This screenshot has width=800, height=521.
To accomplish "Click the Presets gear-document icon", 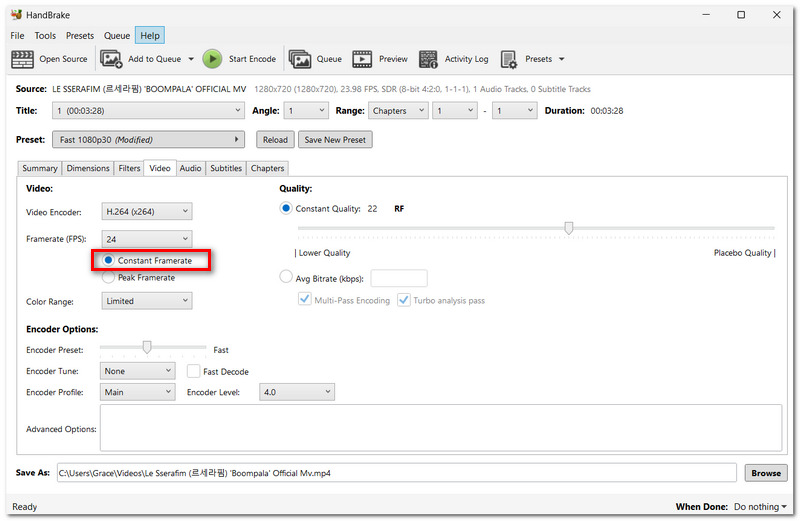I will [x=509, y=59].
